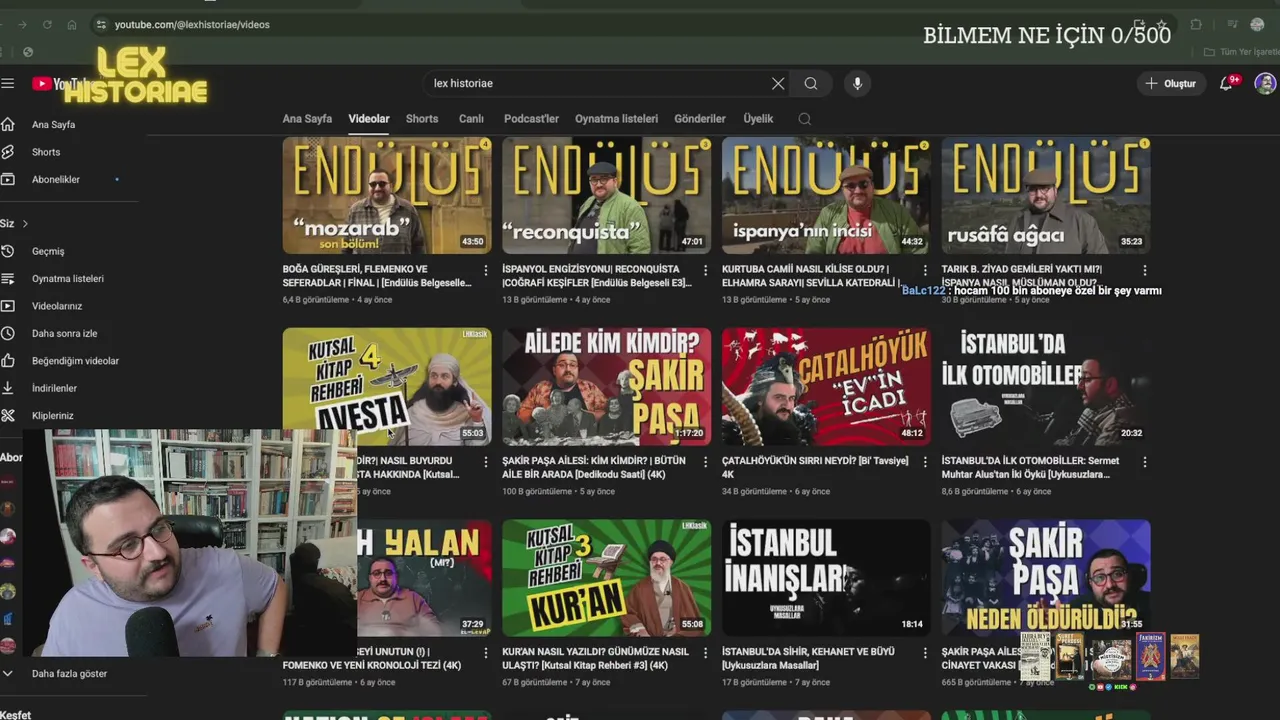Open options menu for BOĞA GÜREŞLERİ video
The image size is (1280, 720).
coord(486,270)
